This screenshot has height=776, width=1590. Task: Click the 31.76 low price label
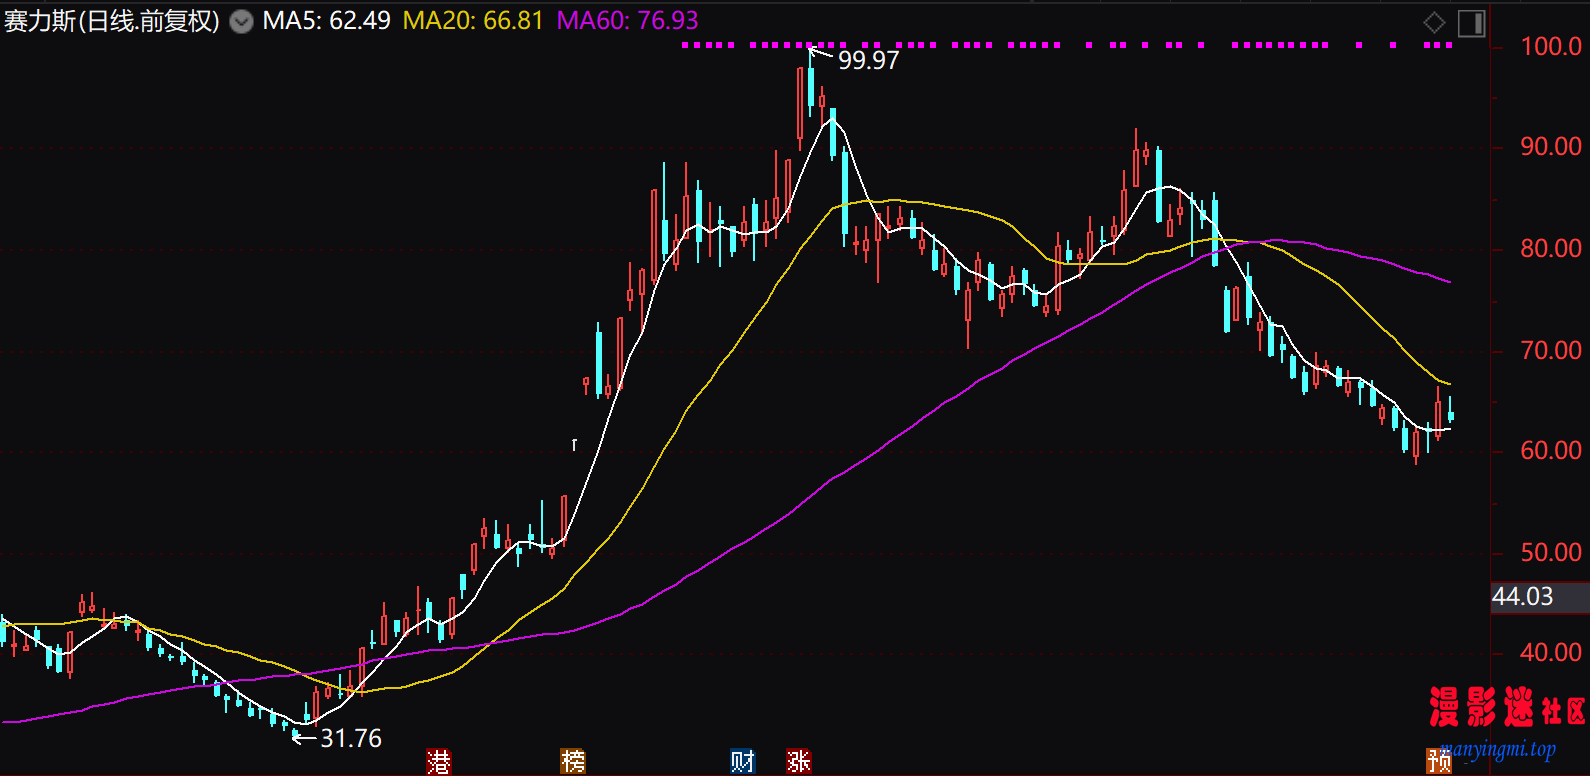click(351, 738)
